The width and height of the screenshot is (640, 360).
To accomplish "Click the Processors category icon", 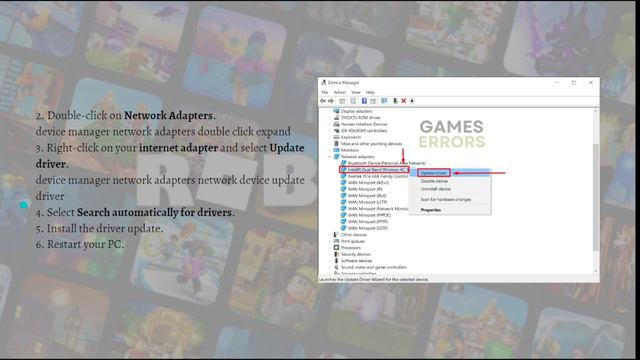I will (x=336, y=248).
